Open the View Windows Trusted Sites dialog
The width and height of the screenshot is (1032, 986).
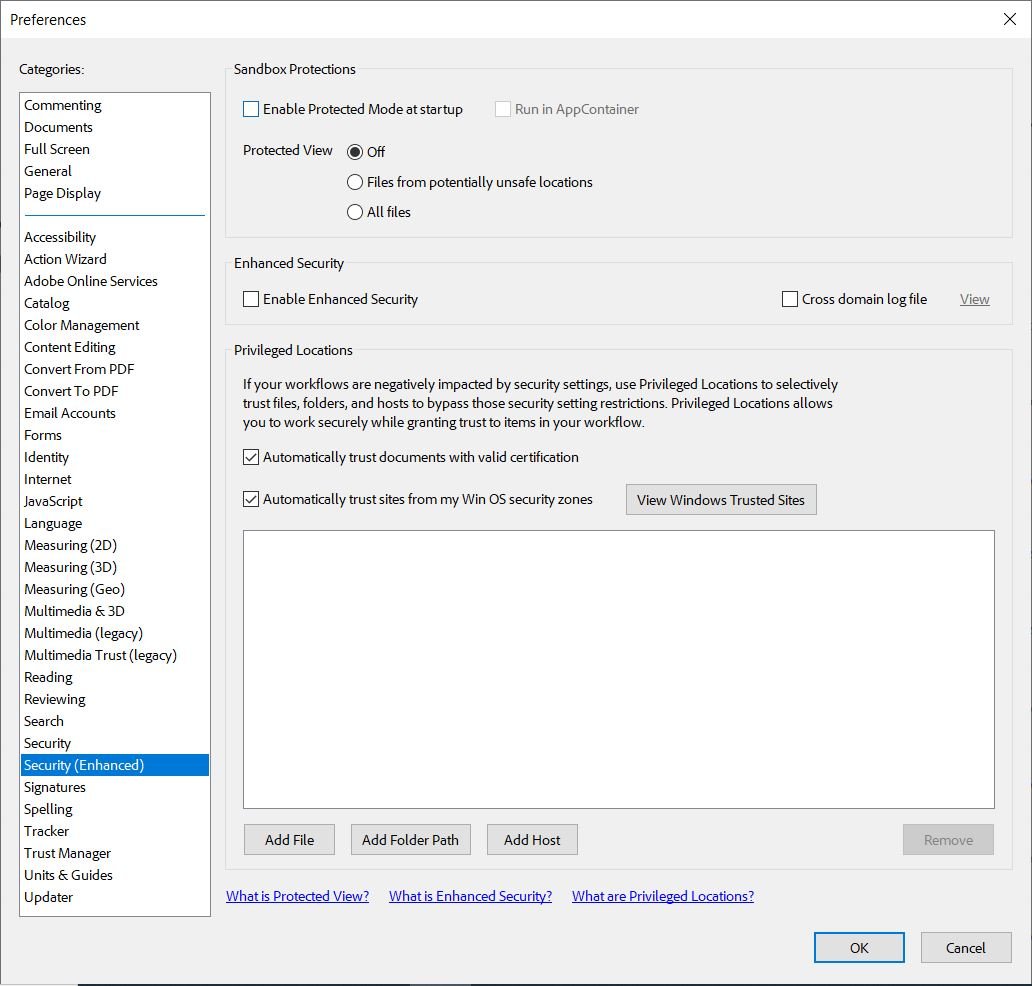pos(721,499)
